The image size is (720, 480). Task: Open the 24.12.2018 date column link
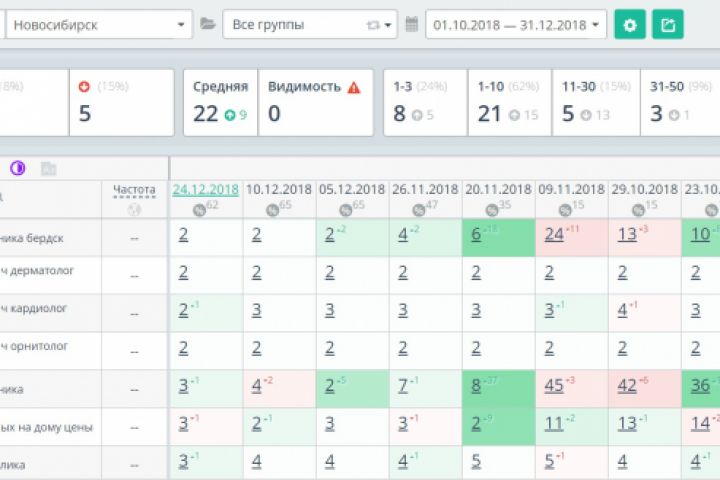(206, 189)
